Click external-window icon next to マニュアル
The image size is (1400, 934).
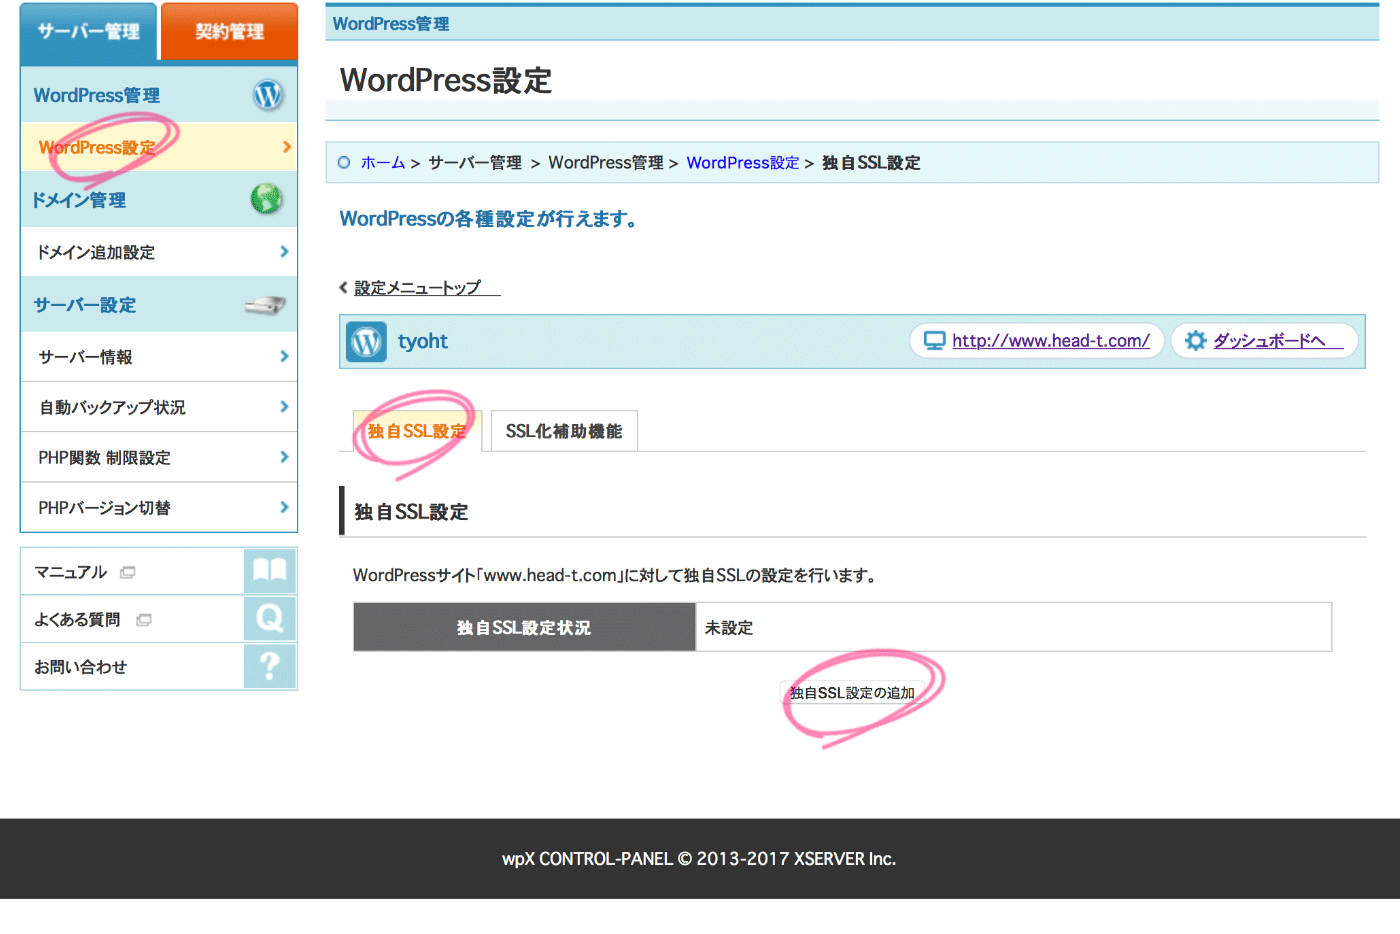tap(128, 573)
